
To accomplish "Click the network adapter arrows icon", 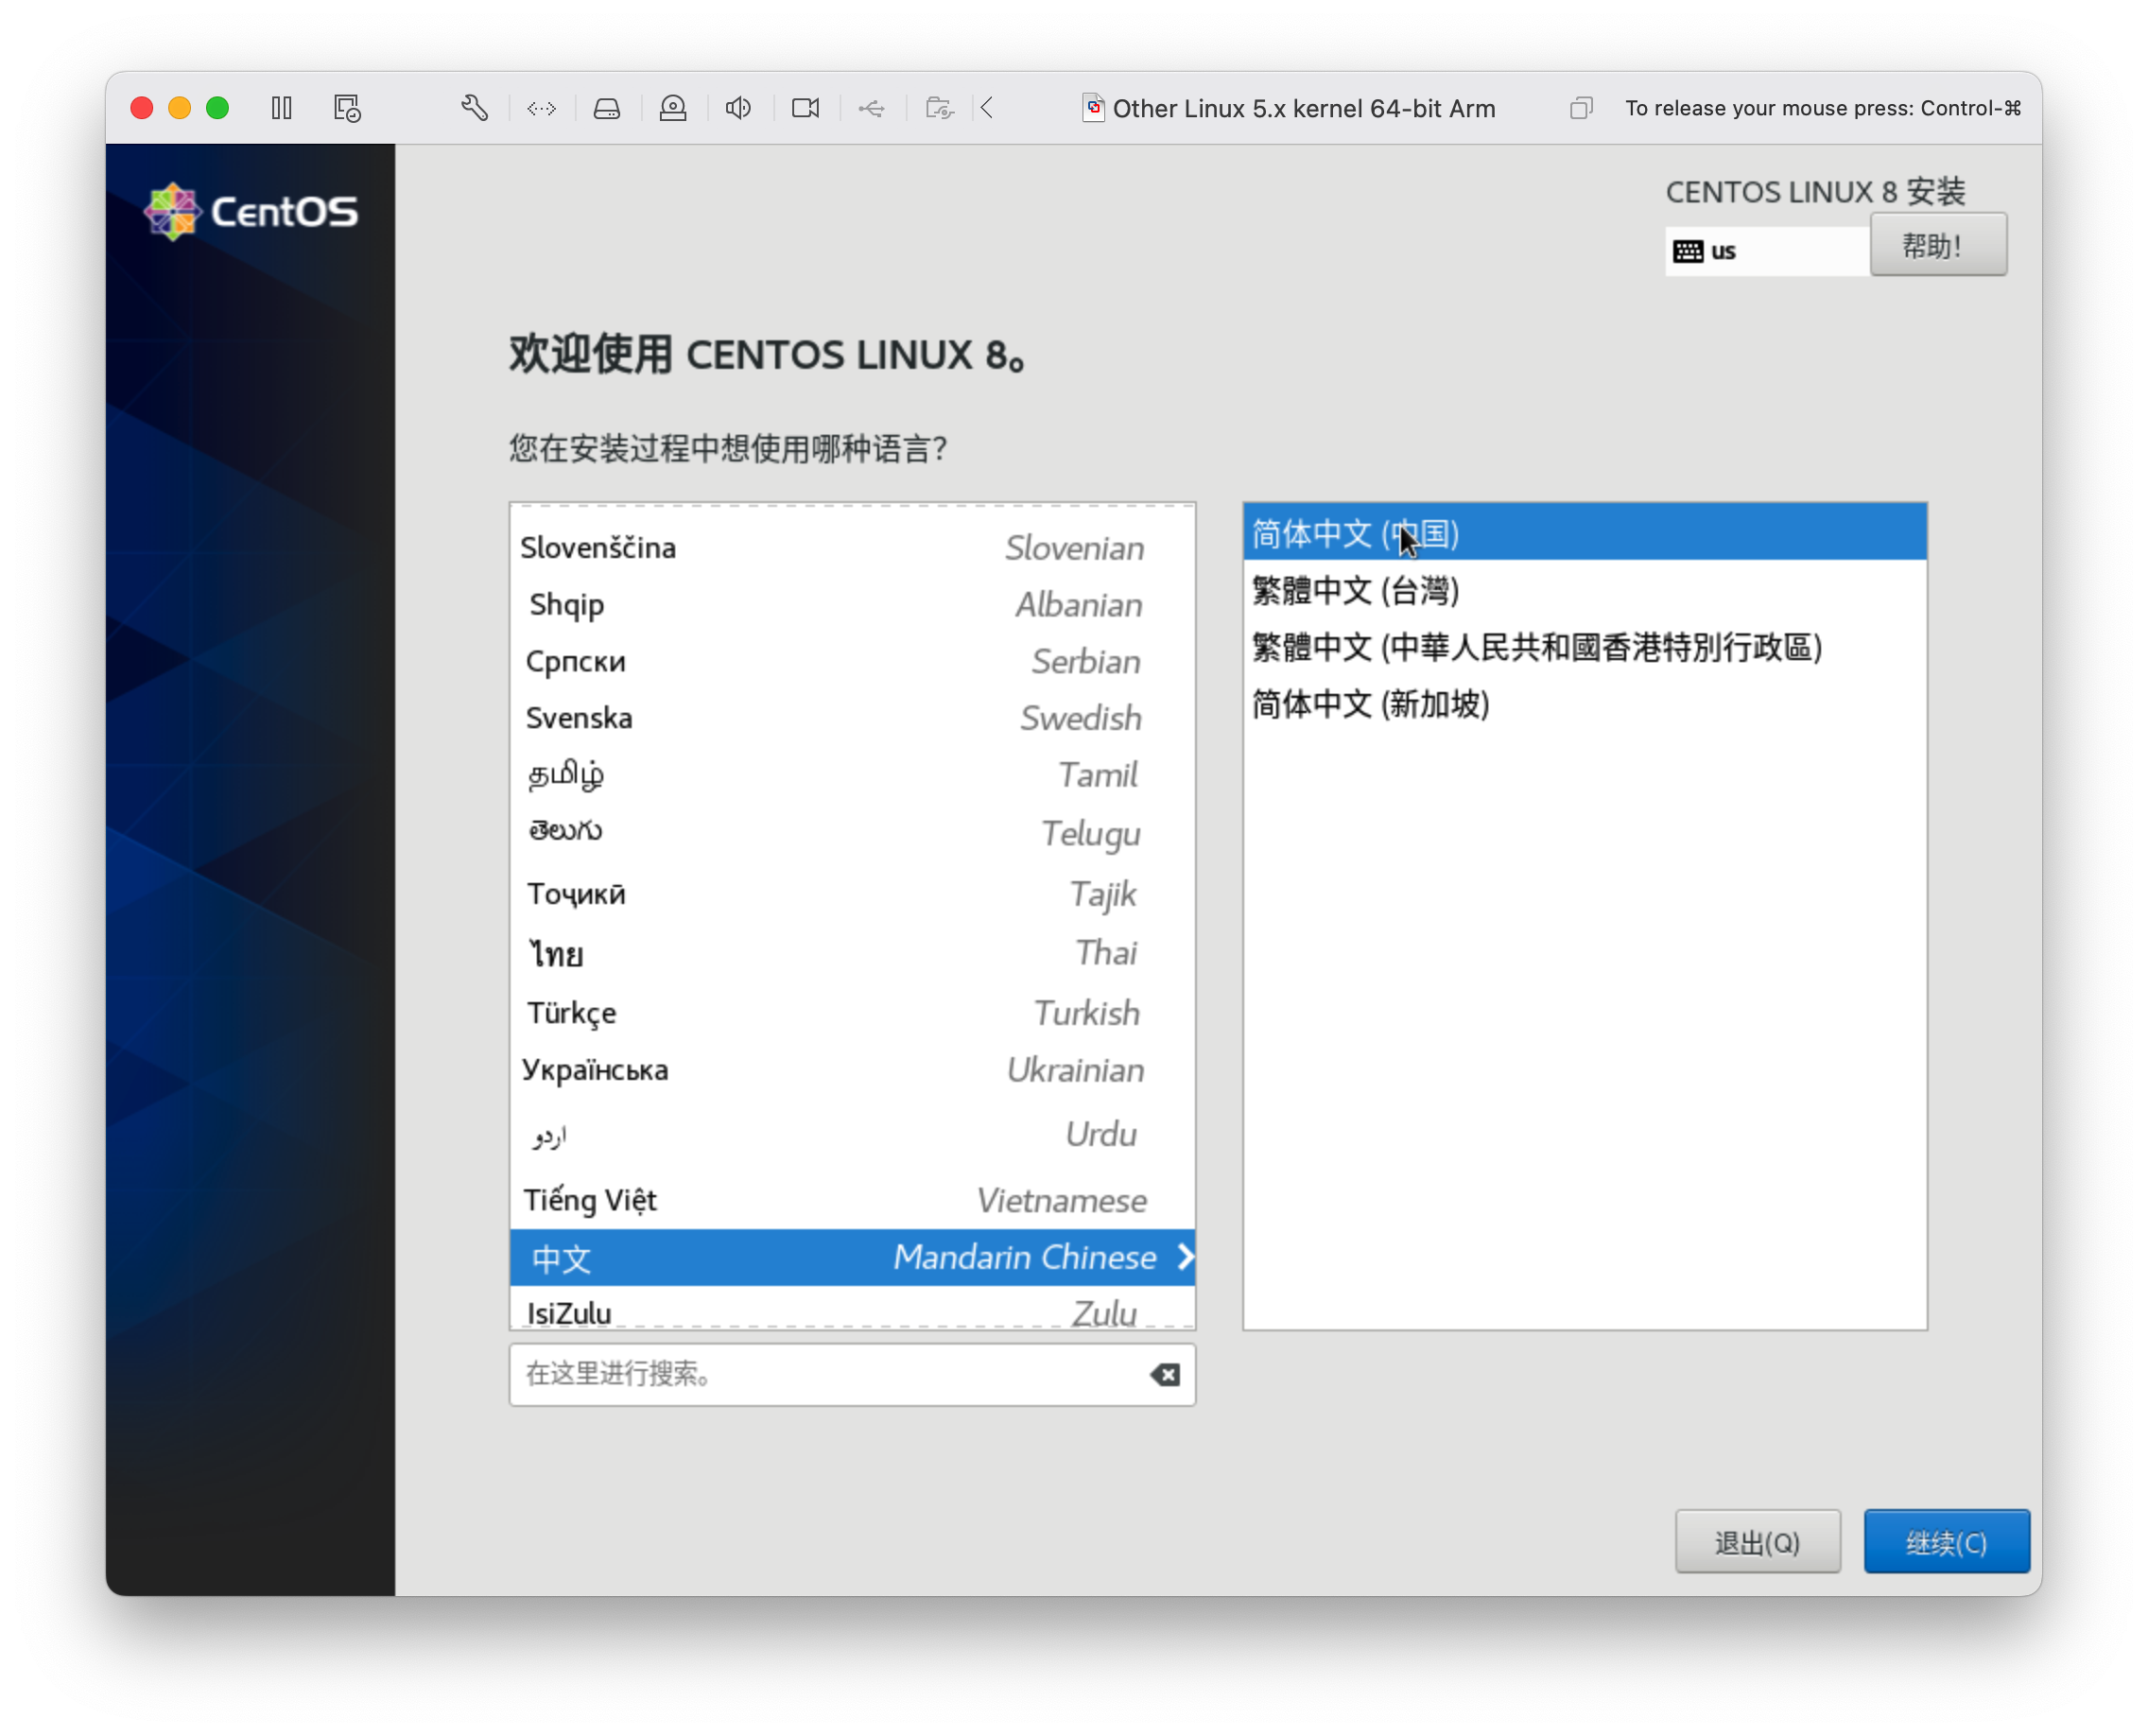I will point(541,108).
